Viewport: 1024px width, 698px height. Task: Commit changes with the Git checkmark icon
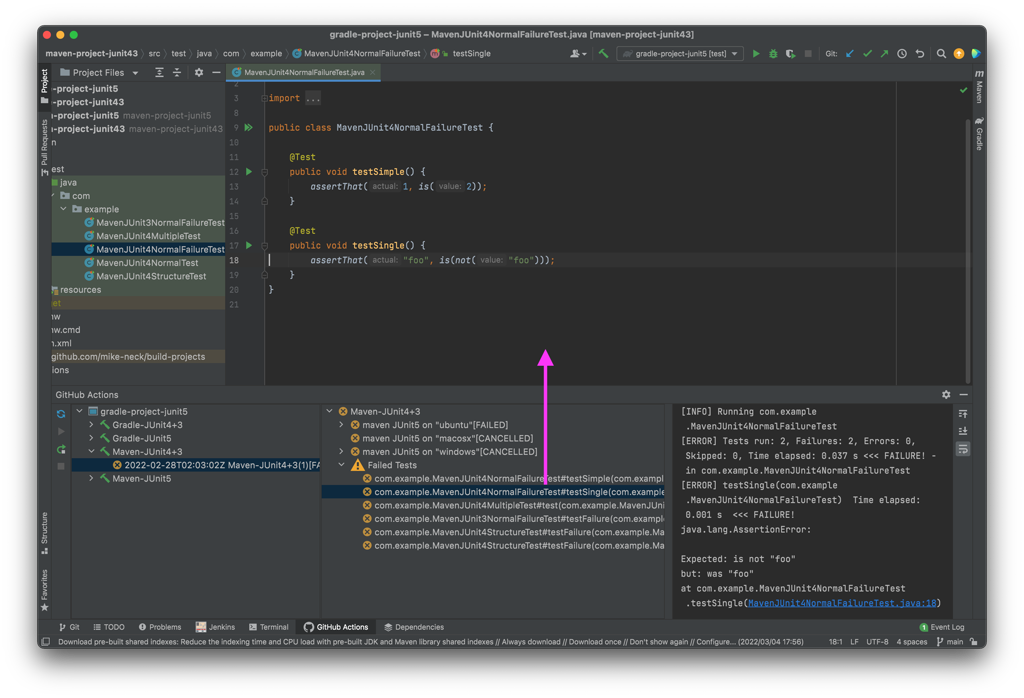[867, 54]
